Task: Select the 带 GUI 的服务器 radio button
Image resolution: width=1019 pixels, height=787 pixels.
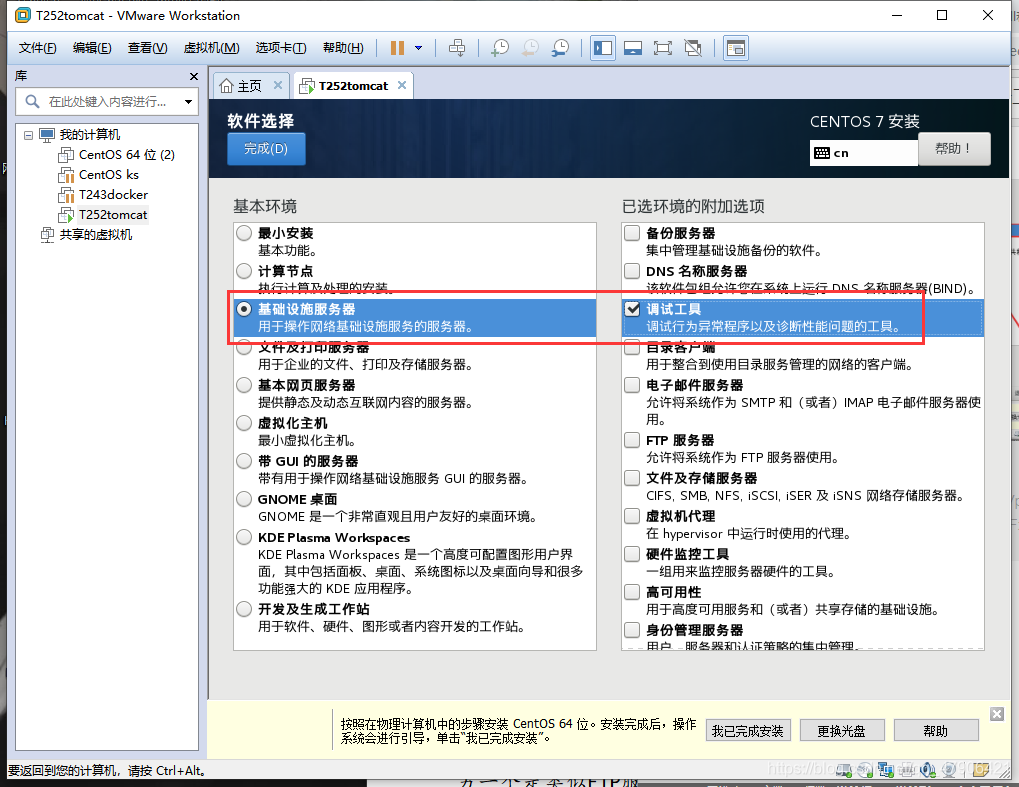Action: [244, 461]
